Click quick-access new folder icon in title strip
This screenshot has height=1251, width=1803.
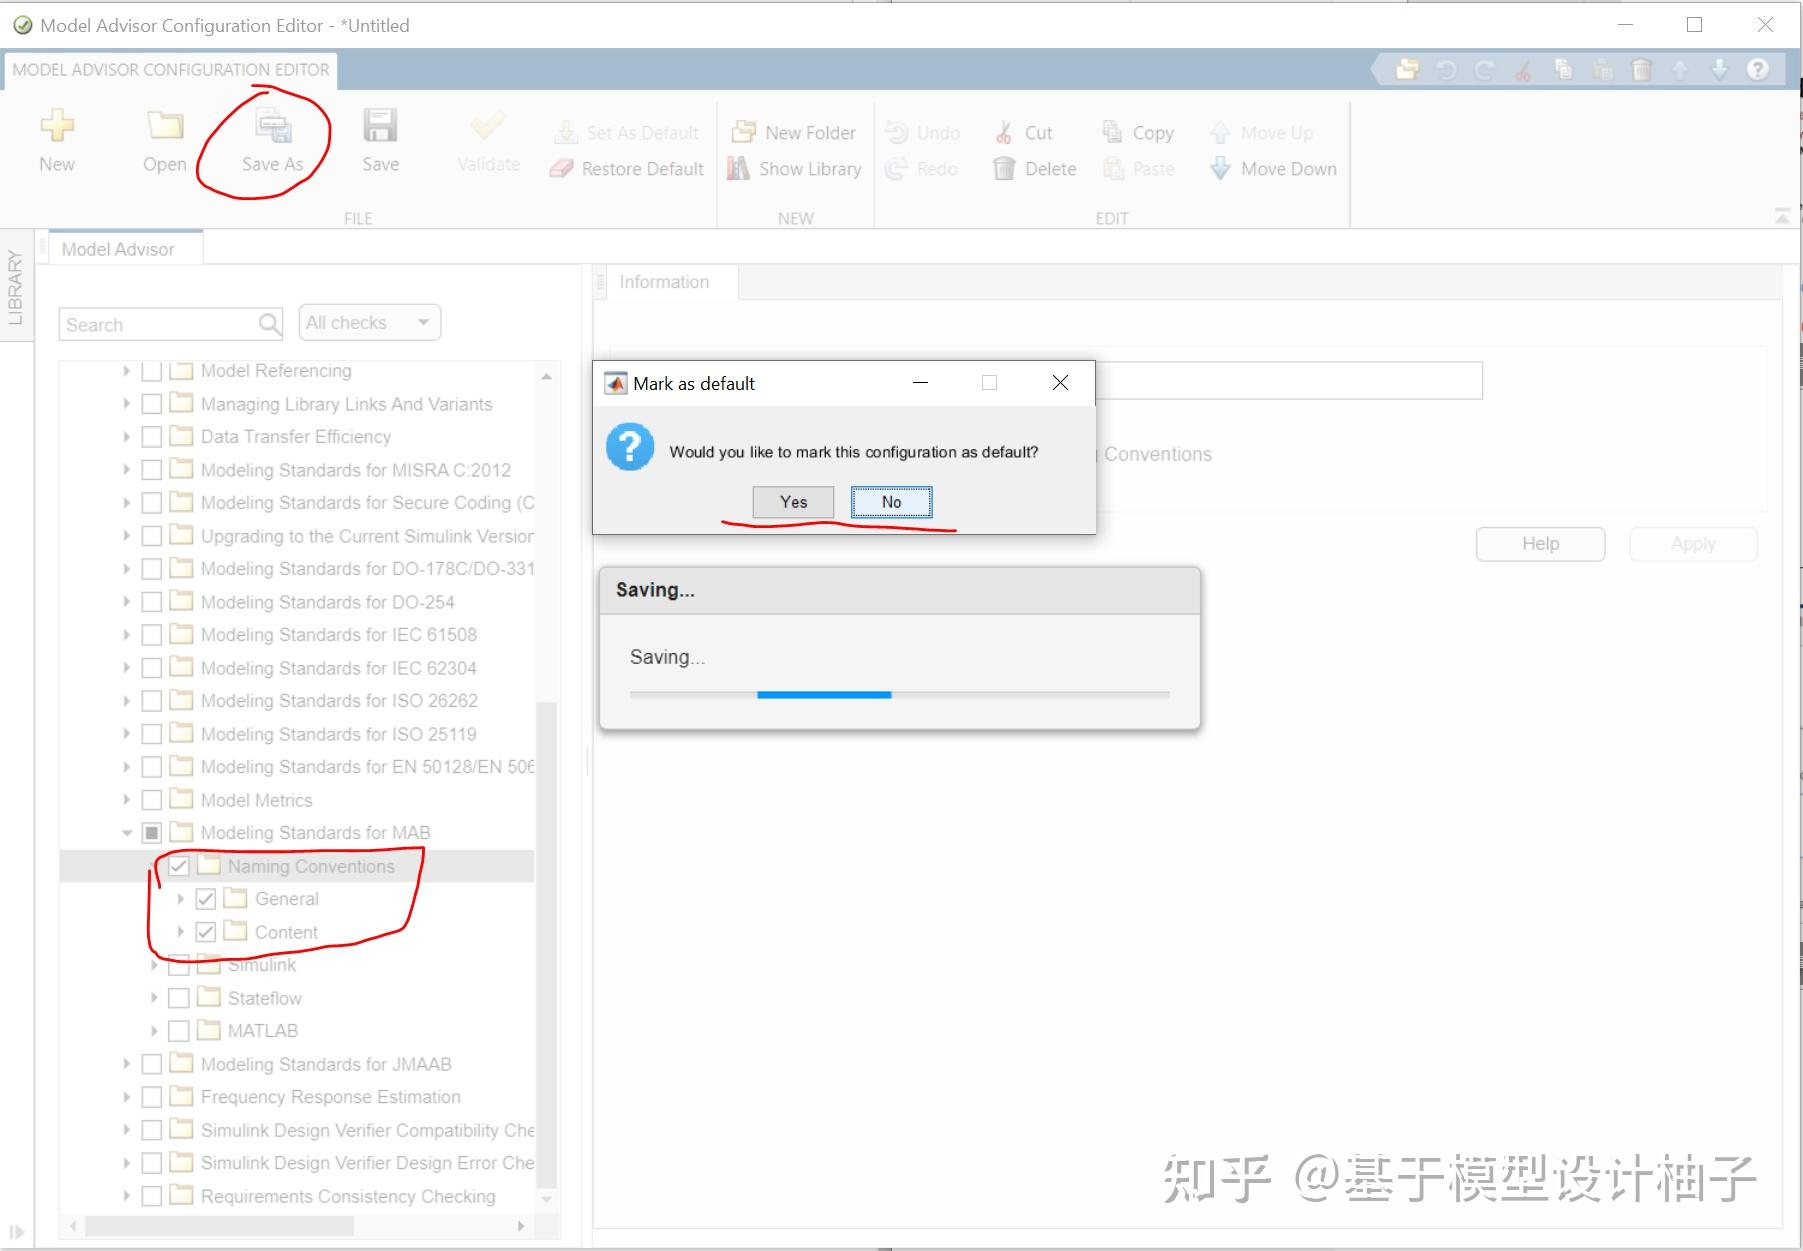pyautogui.click(x=1408, y=69)
